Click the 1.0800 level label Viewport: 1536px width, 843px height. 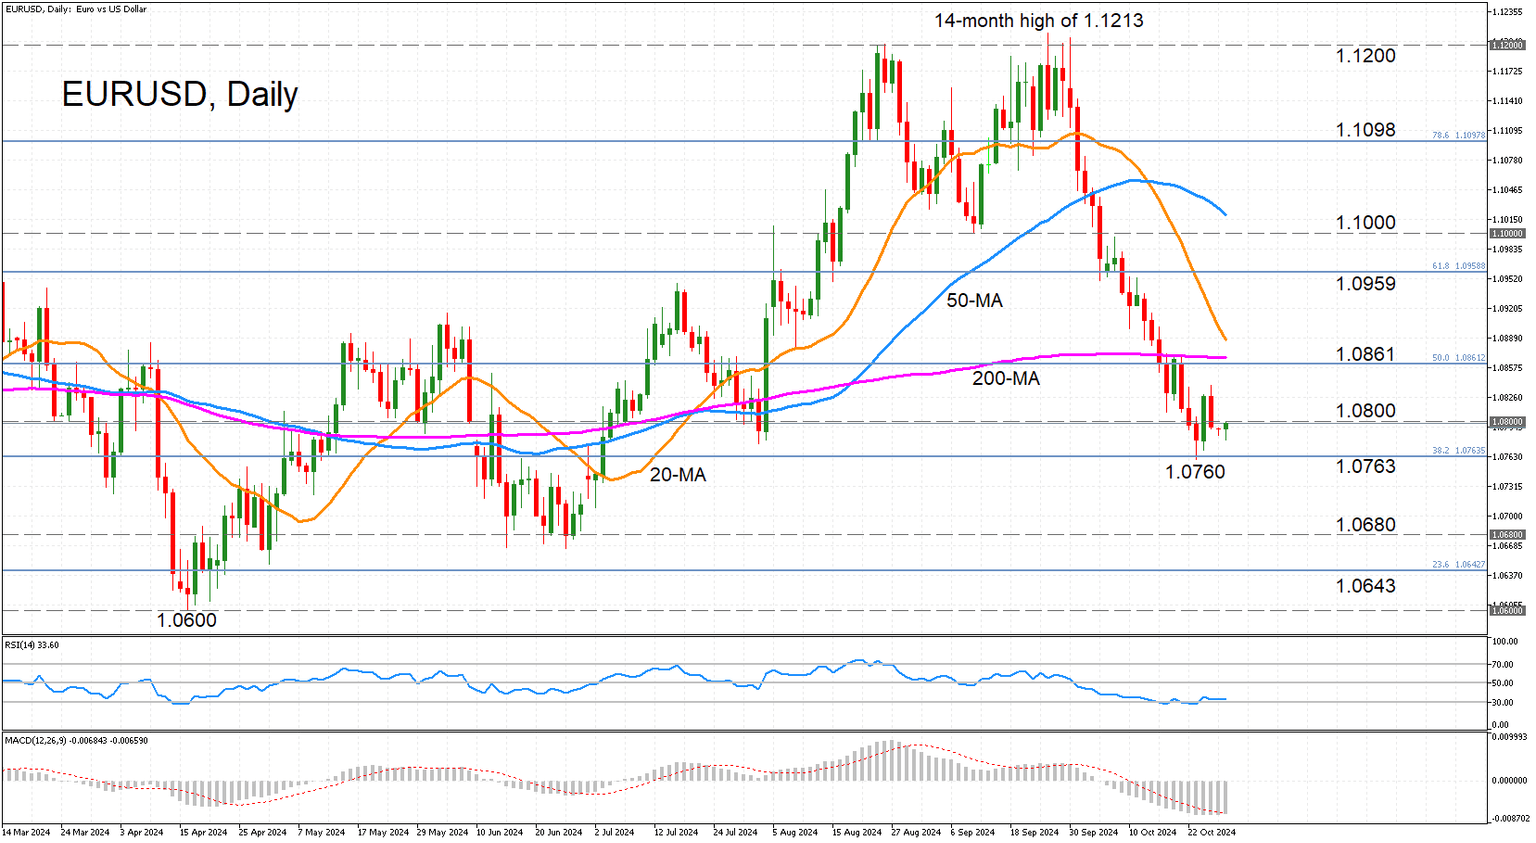tap(1366, 411)
